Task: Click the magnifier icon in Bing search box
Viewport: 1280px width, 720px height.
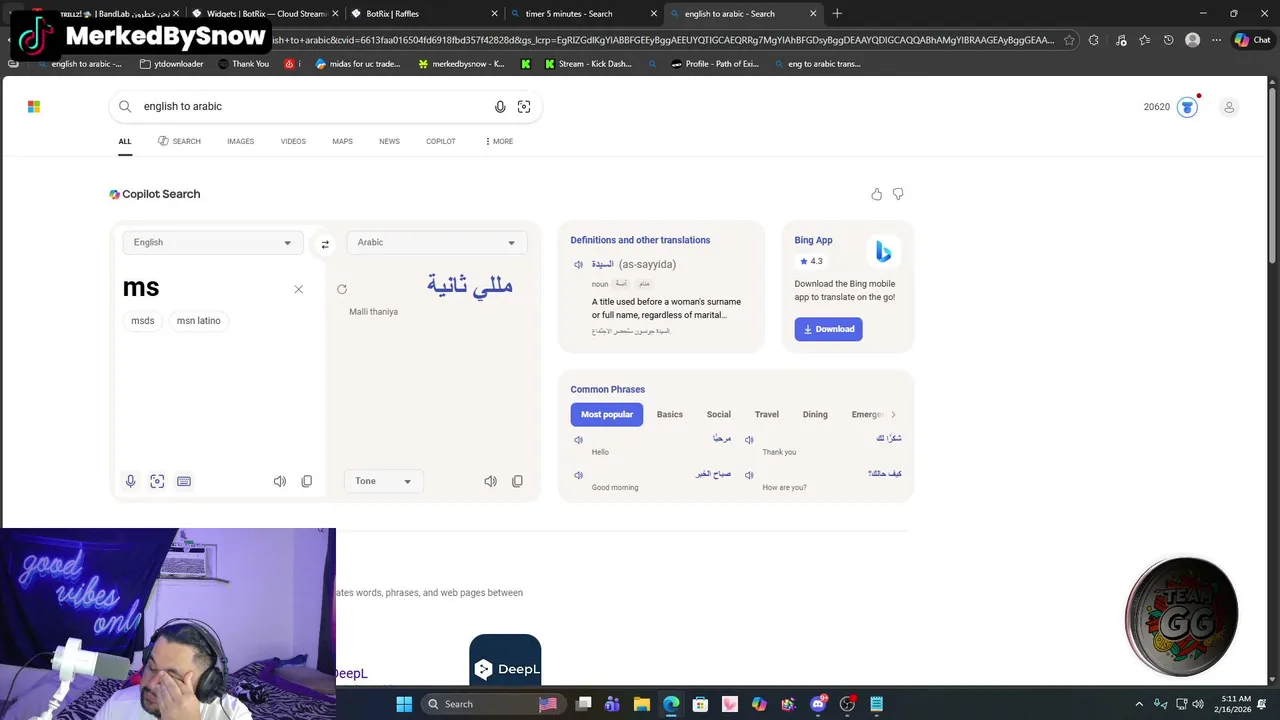Action: point(125,106)
